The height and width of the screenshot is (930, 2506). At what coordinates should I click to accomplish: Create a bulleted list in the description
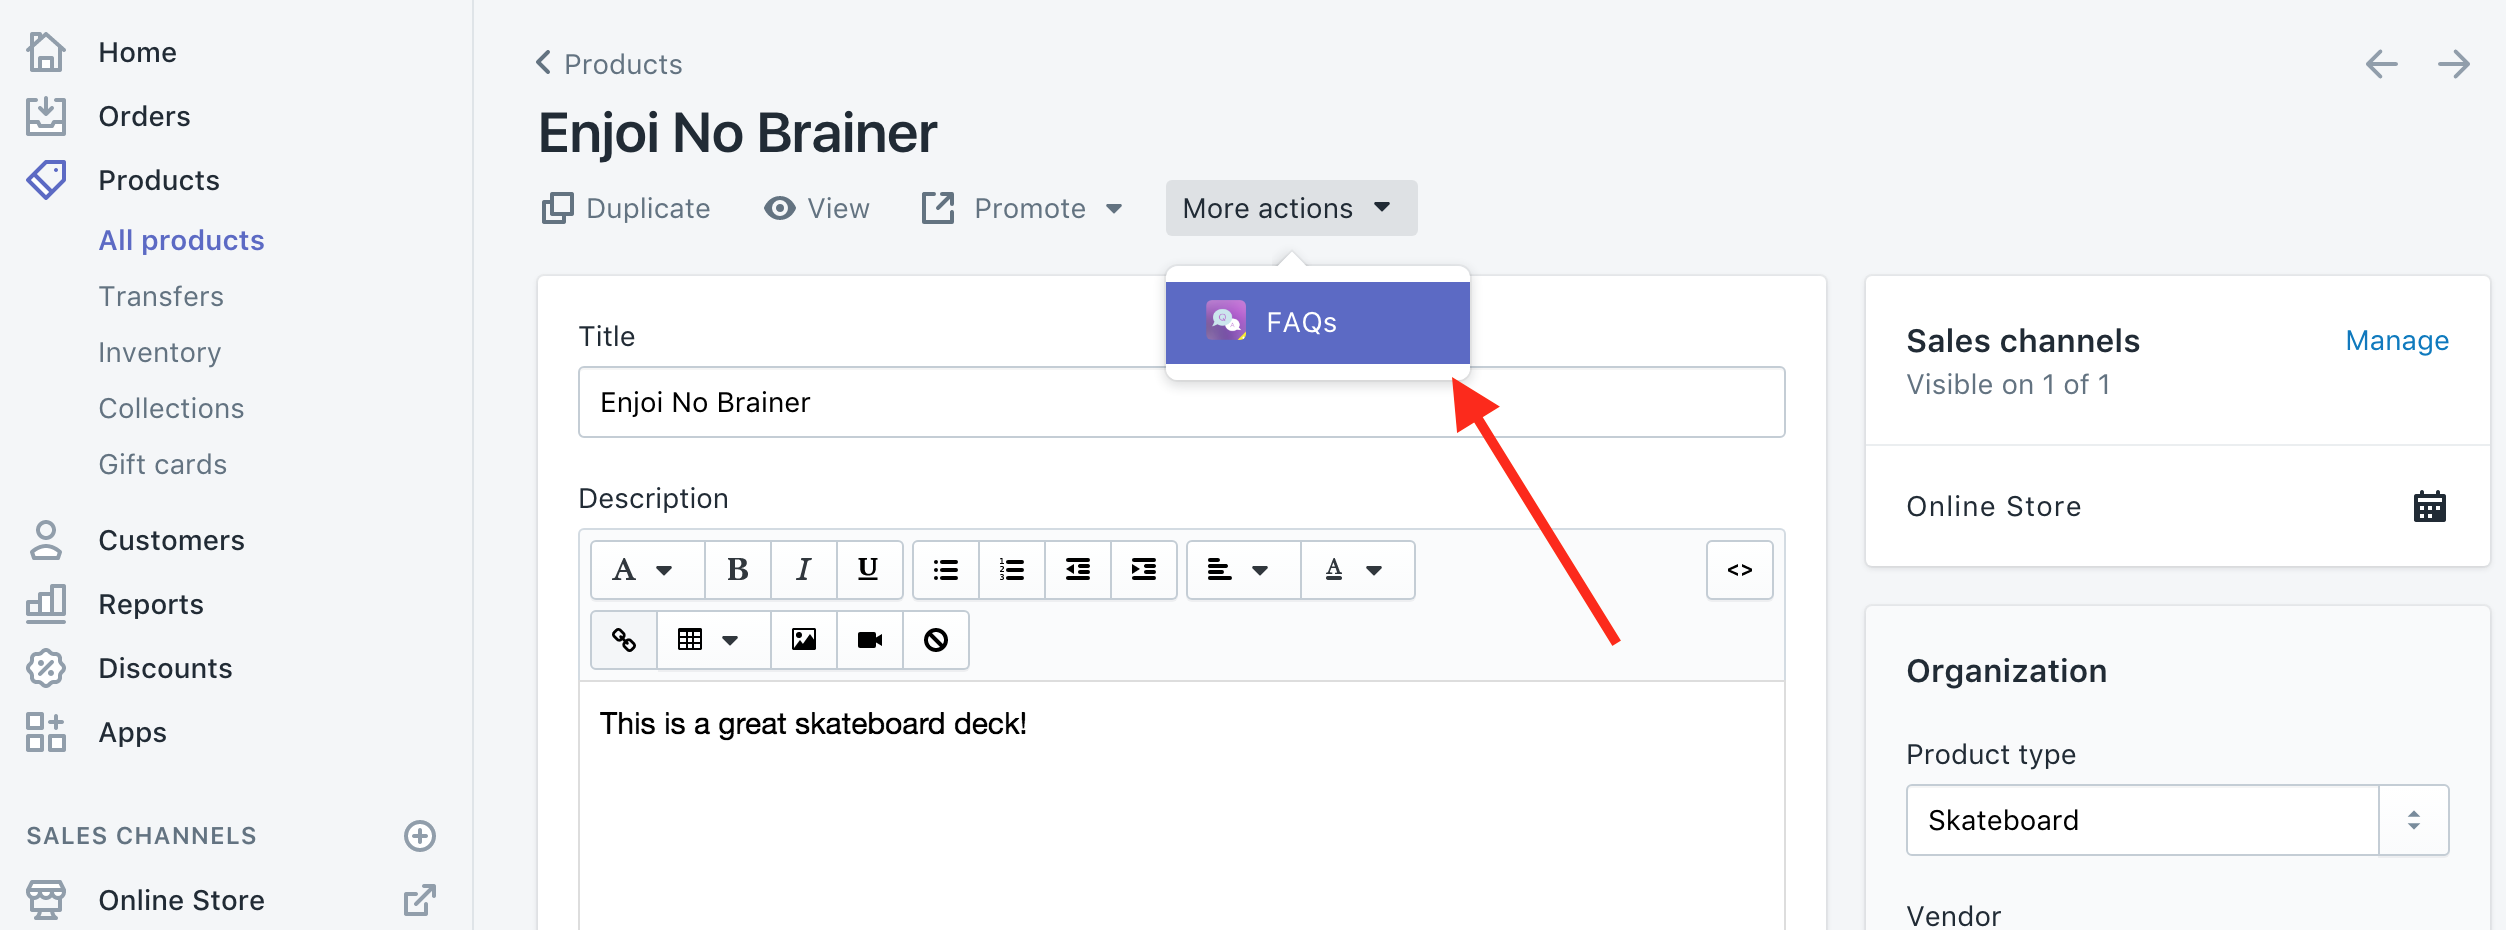click(x=944, y=570)
